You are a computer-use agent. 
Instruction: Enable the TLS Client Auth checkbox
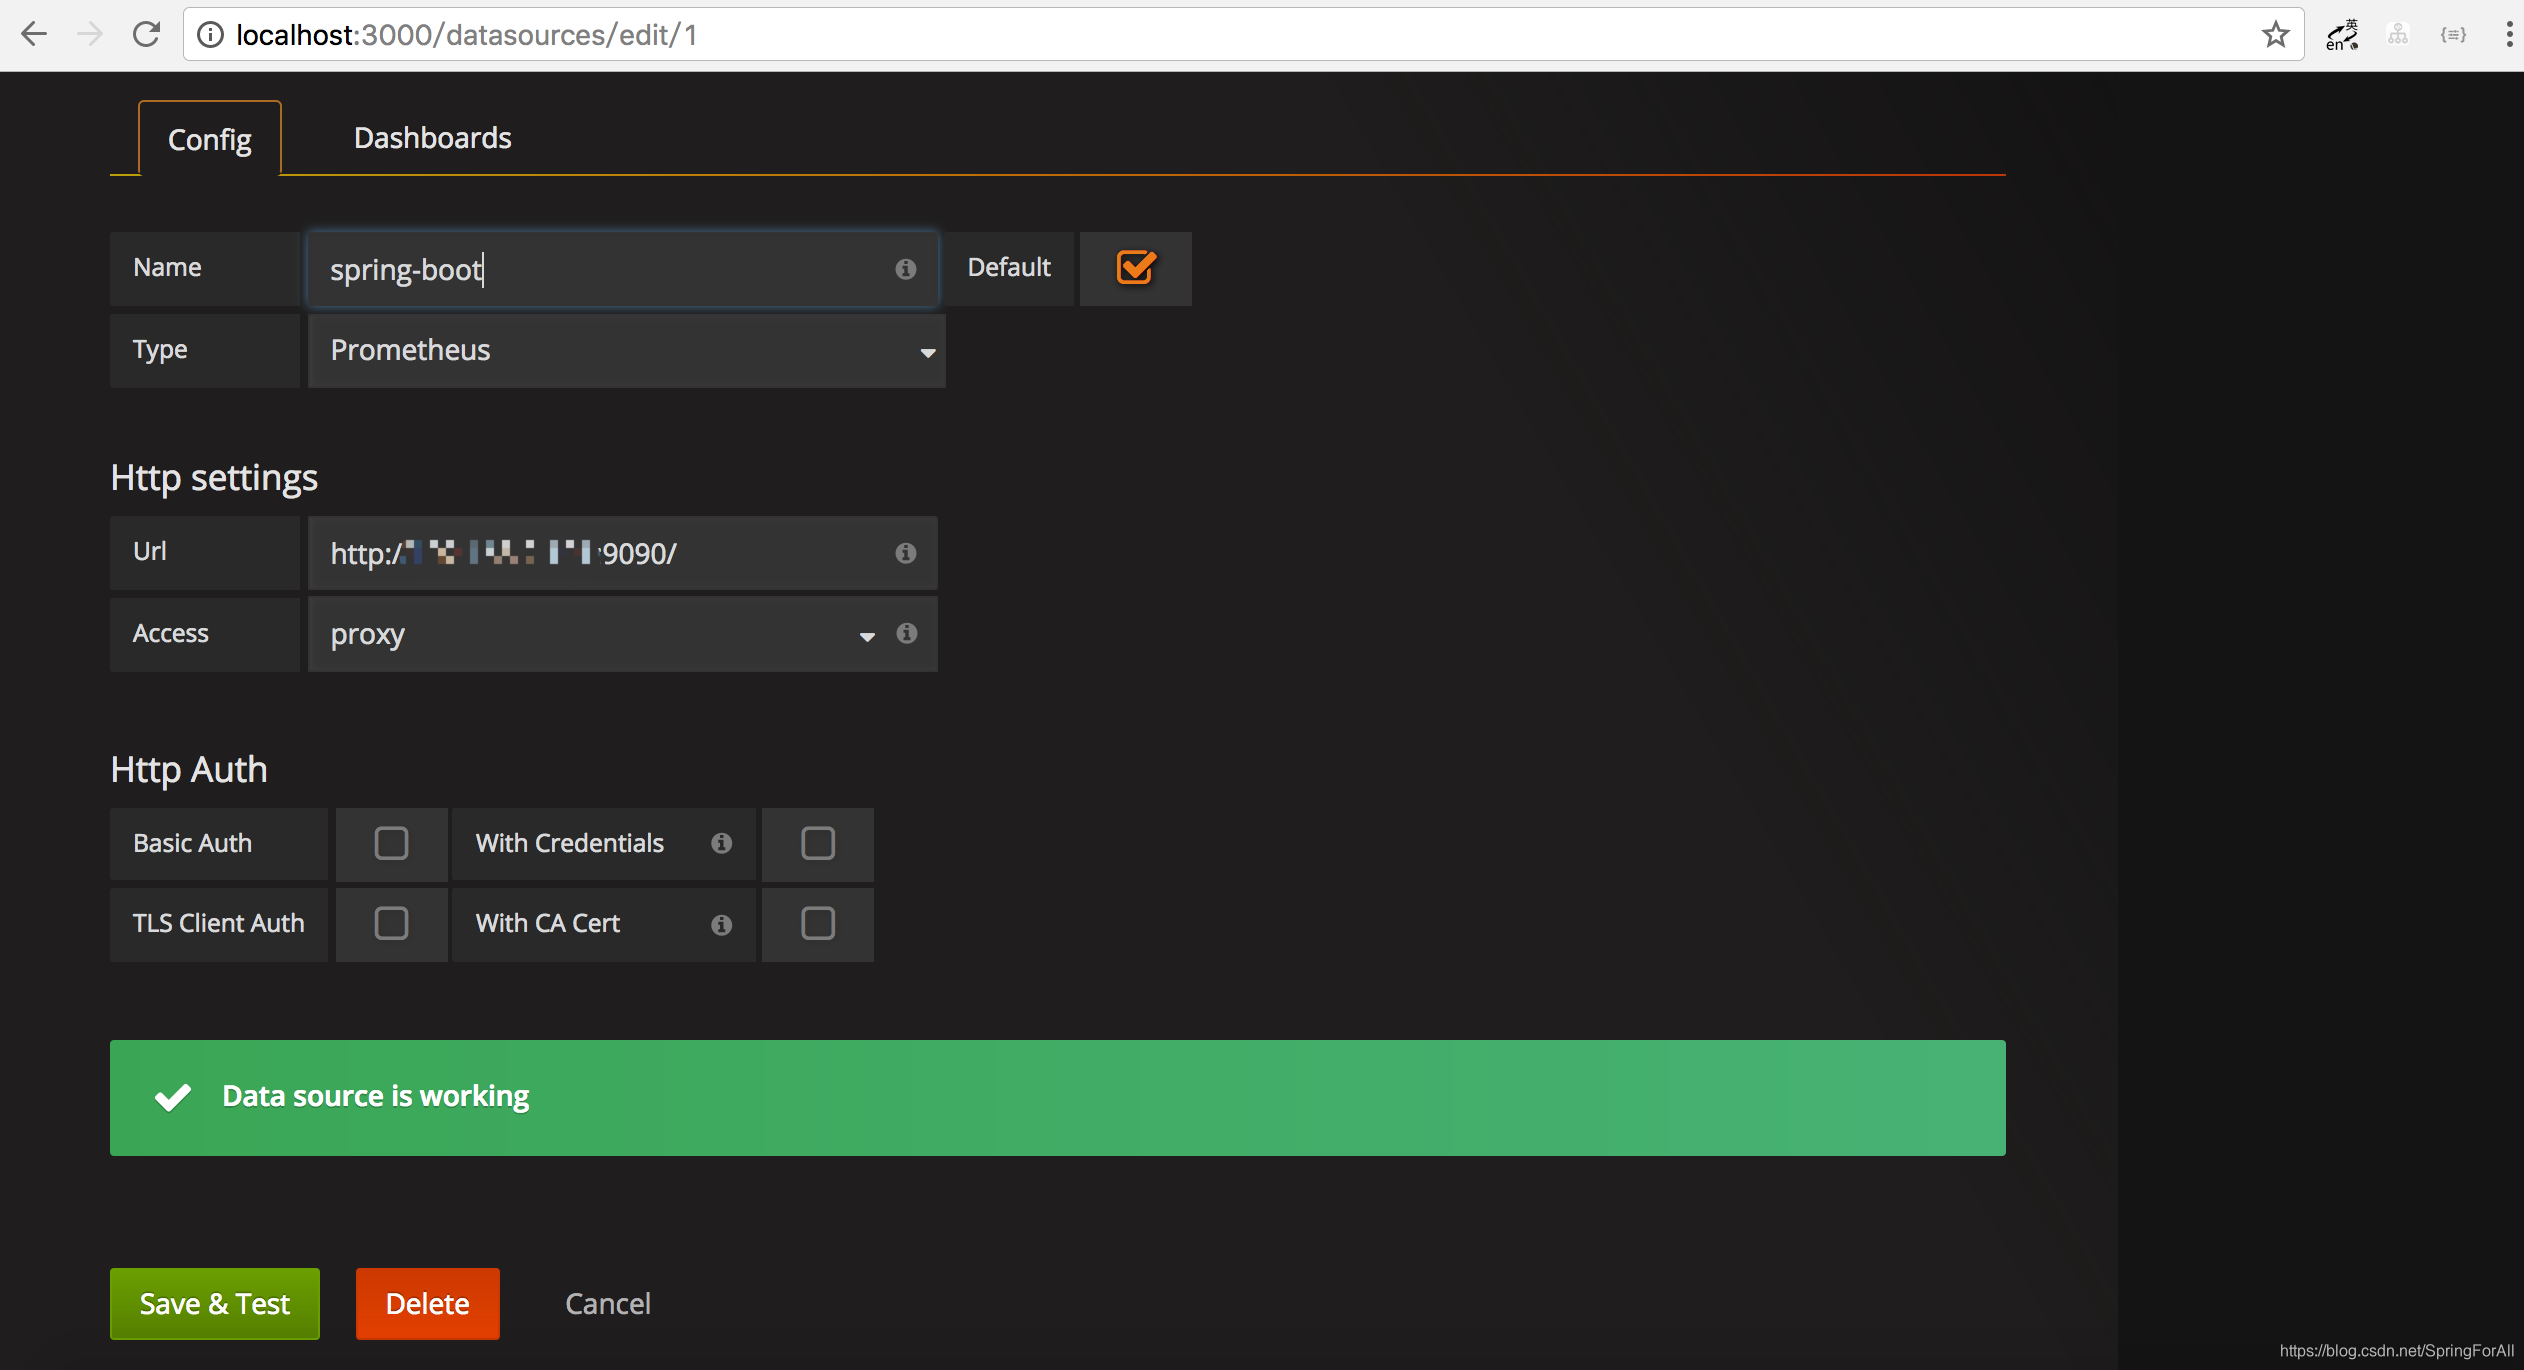[391, 923]
